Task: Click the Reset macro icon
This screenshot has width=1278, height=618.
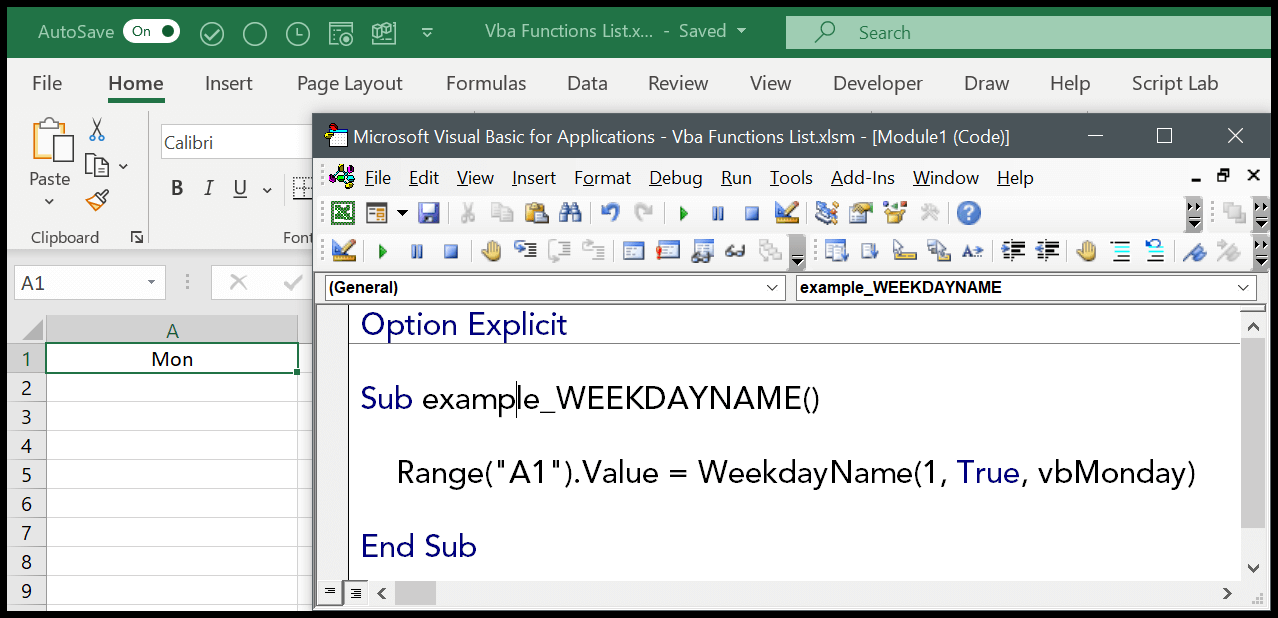Action: 750,212
